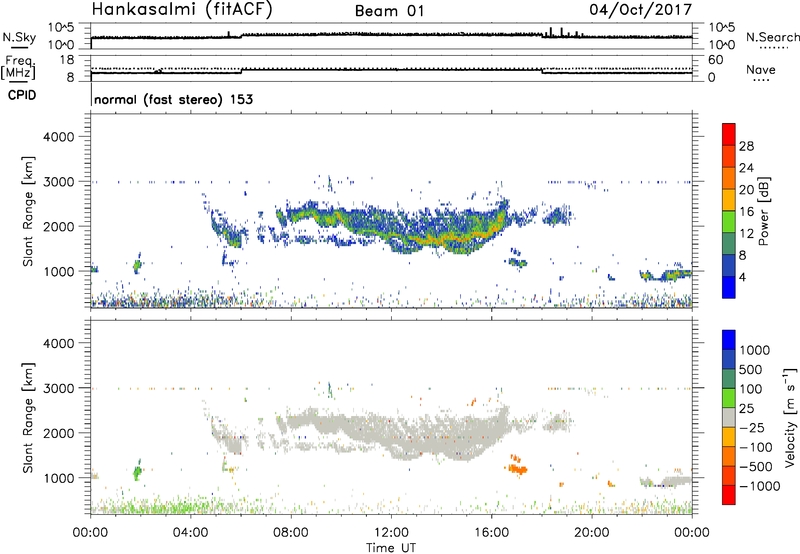Click the N.Search dotted legend label
The image size is (800, 554).
click(x=773, y=37)
